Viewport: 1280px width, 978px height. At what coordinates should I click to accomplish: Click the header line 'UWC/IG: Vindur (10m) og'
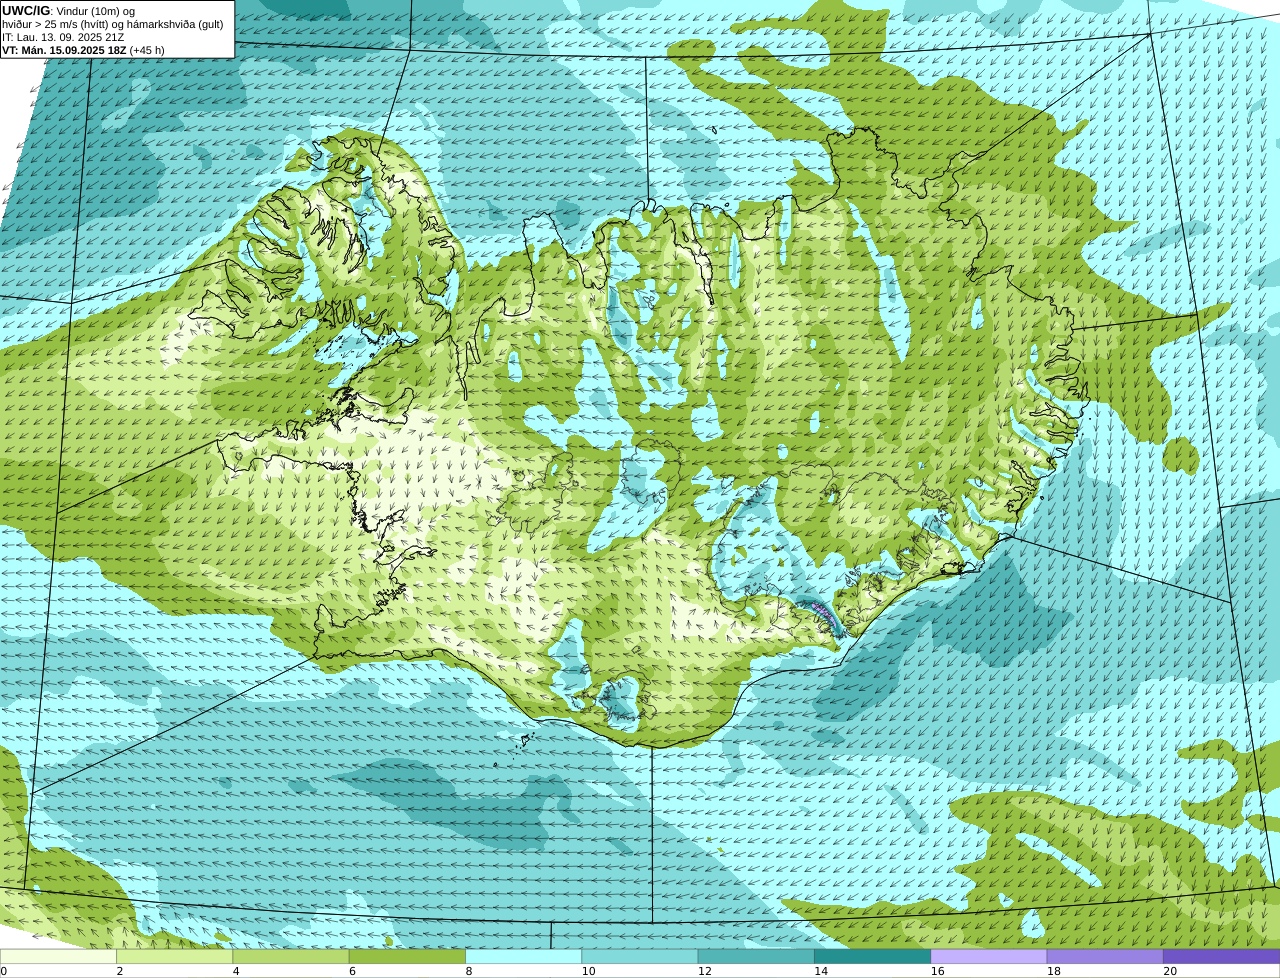coord(69,10)
